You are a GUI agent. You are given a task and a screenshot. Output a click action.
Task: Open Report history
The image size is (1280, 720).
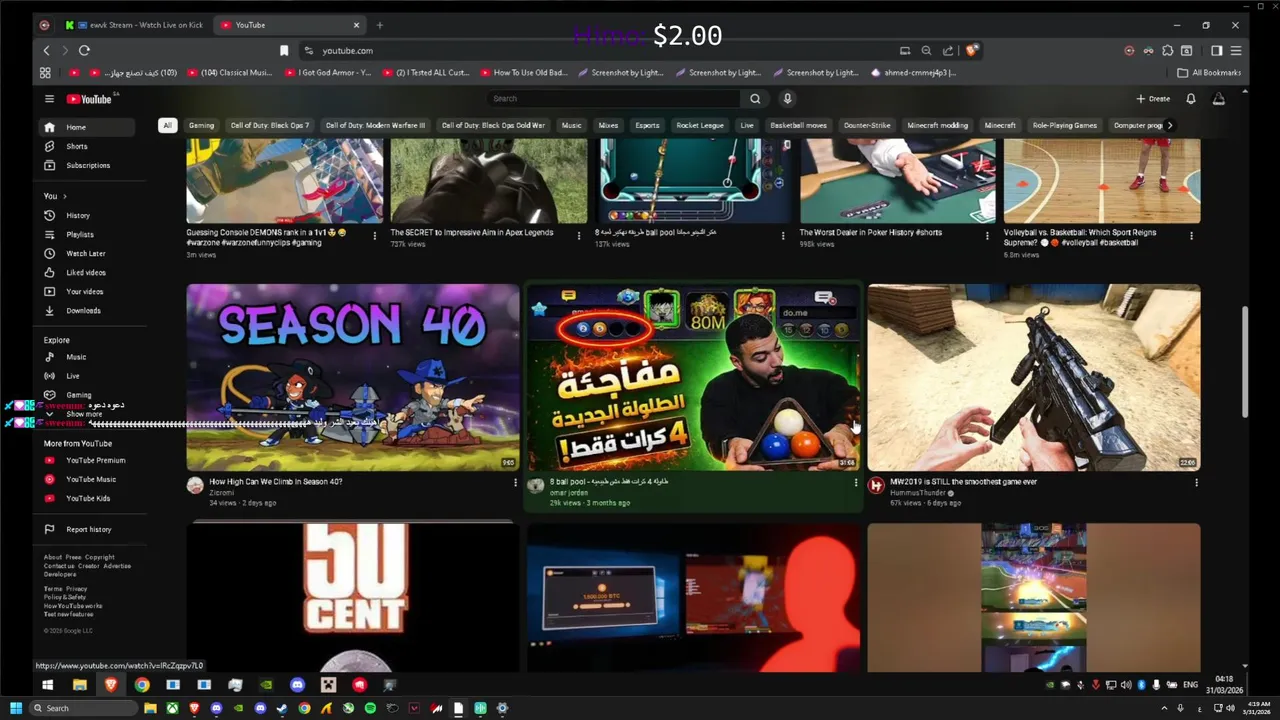pos(87,529)
